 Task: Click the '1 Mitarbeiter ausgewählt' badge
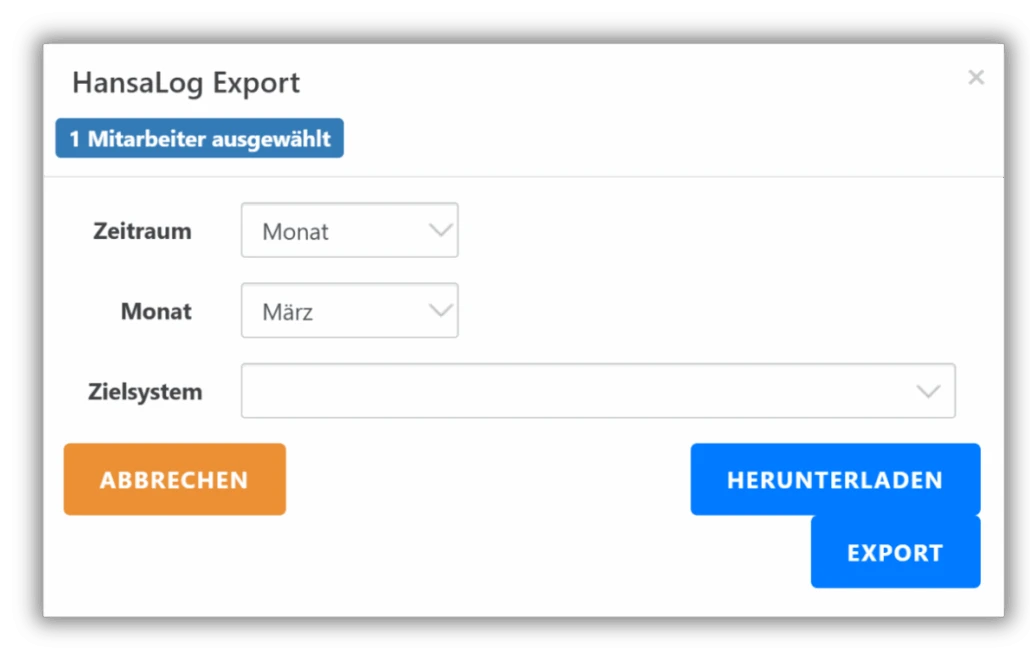click(199, 138)
